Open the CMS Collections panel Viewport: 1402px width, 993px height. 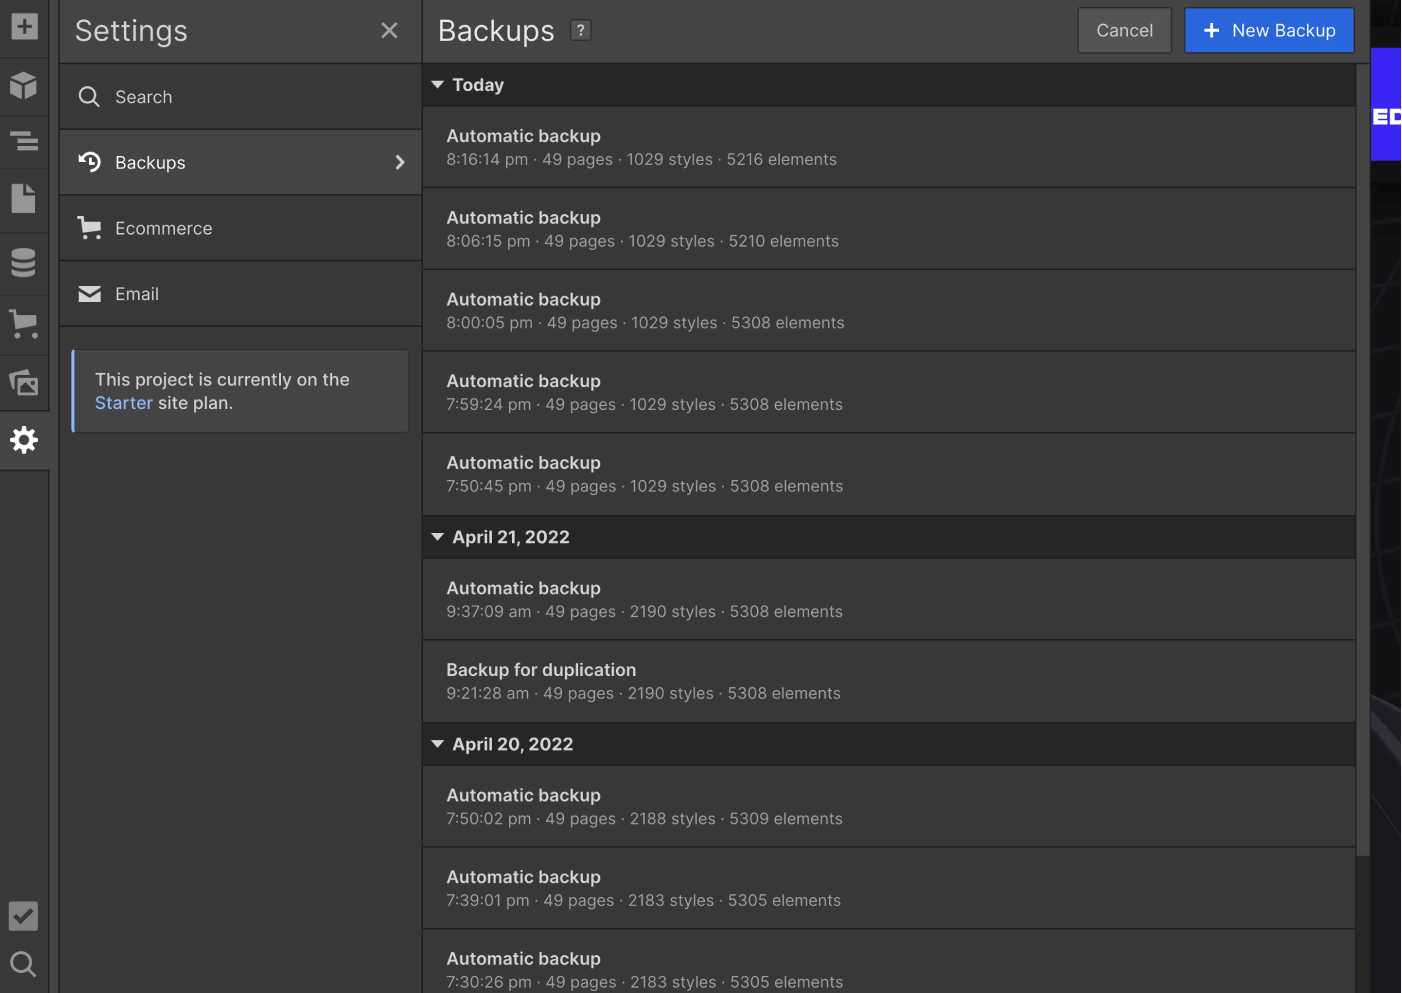tap(23, 262)
